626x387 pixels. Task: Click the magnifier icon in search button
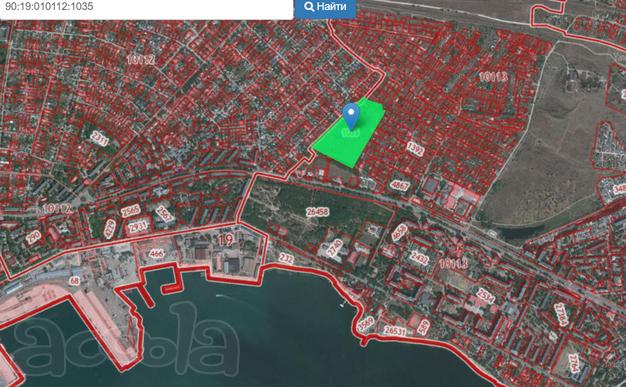pos(309,6)
